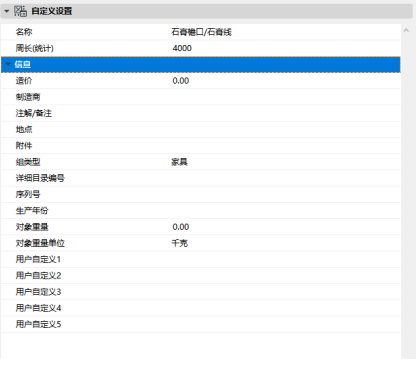This screenshot has width=419, height=382.
Task: Edit the 石膏檐口/石膏线 name value
Action: tap(201, 32)
